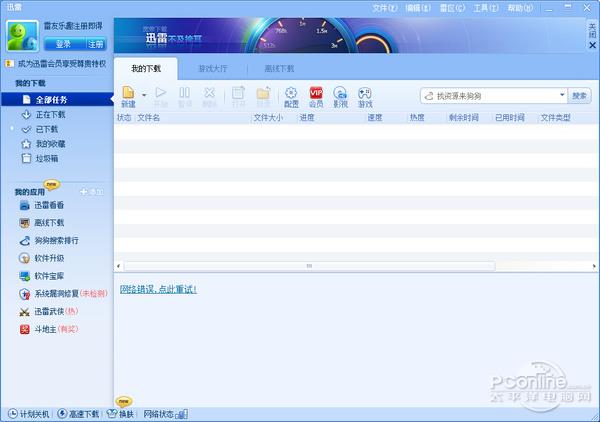Open the 编辑 menu
This screenshot has height=422, width=600.
tap(418, 8)
